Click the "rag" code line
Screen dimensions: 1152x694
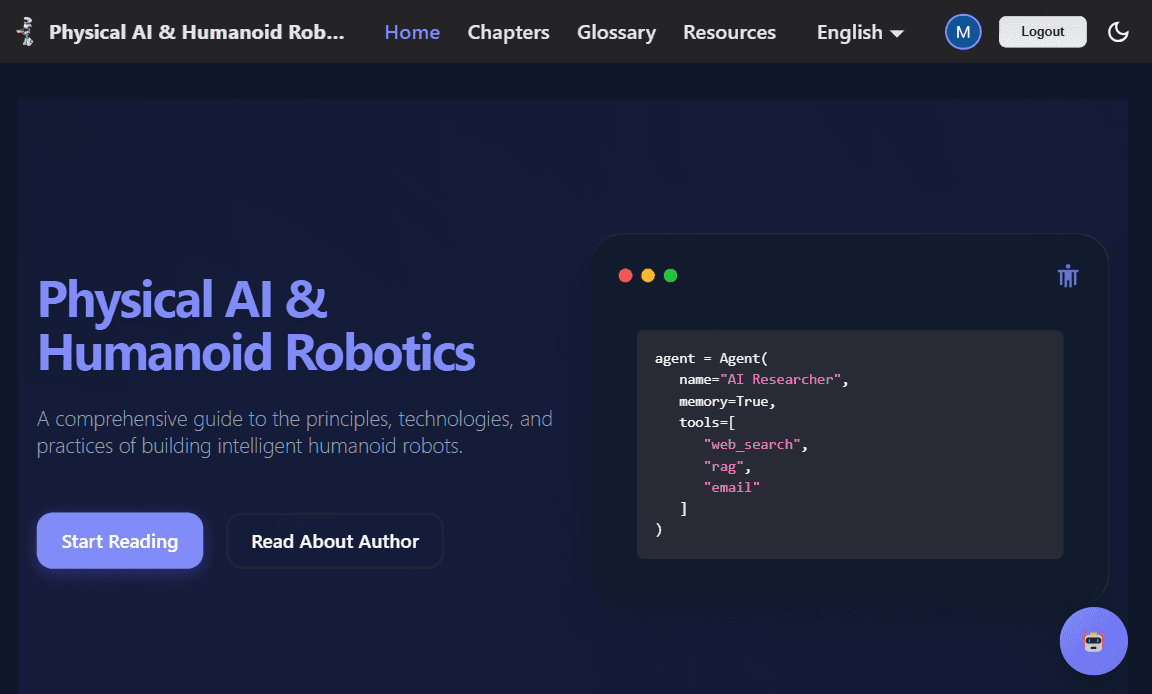[727, 466]
